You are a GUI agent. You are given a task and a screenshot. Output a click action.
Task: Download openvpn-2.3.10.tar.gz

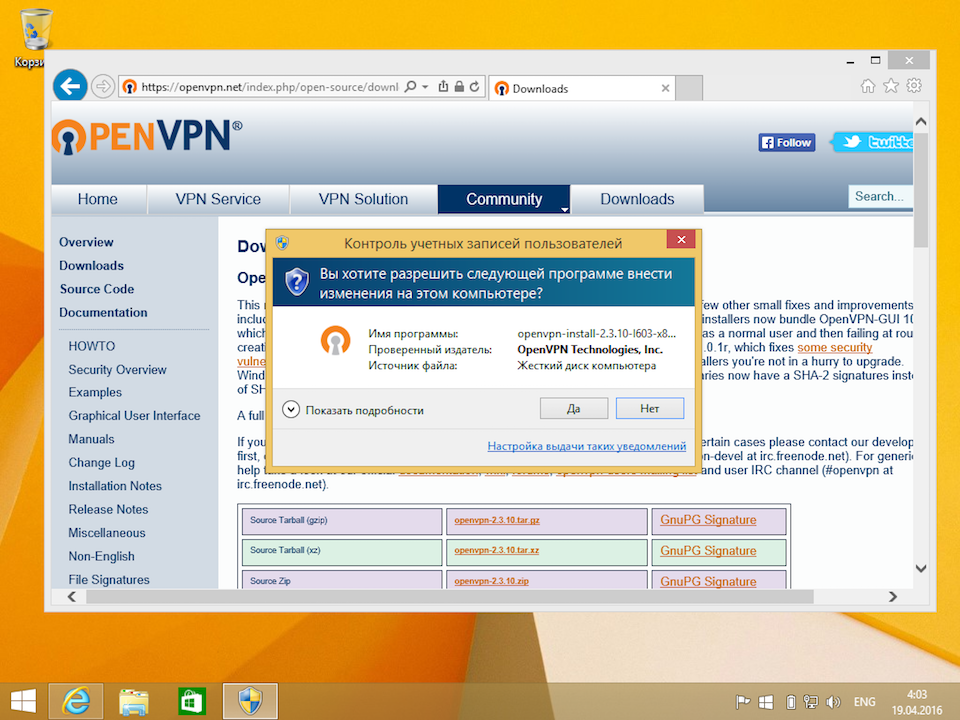click(497, 520)
